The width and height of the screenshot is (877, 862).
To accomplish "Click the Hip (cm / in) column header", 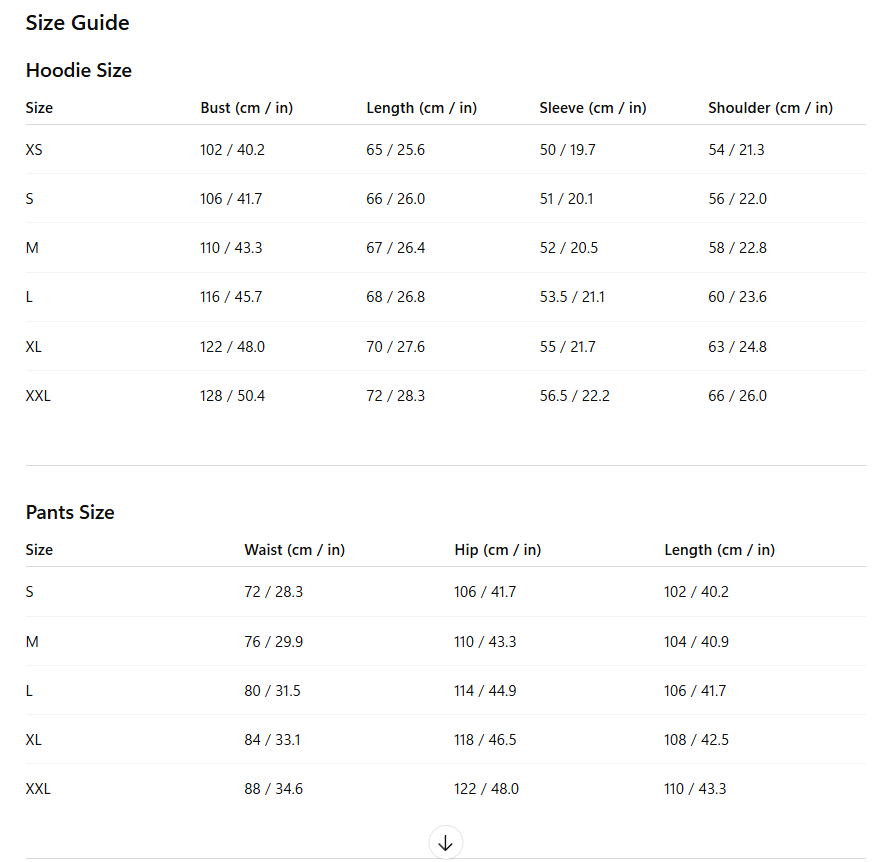I will 497,550.
